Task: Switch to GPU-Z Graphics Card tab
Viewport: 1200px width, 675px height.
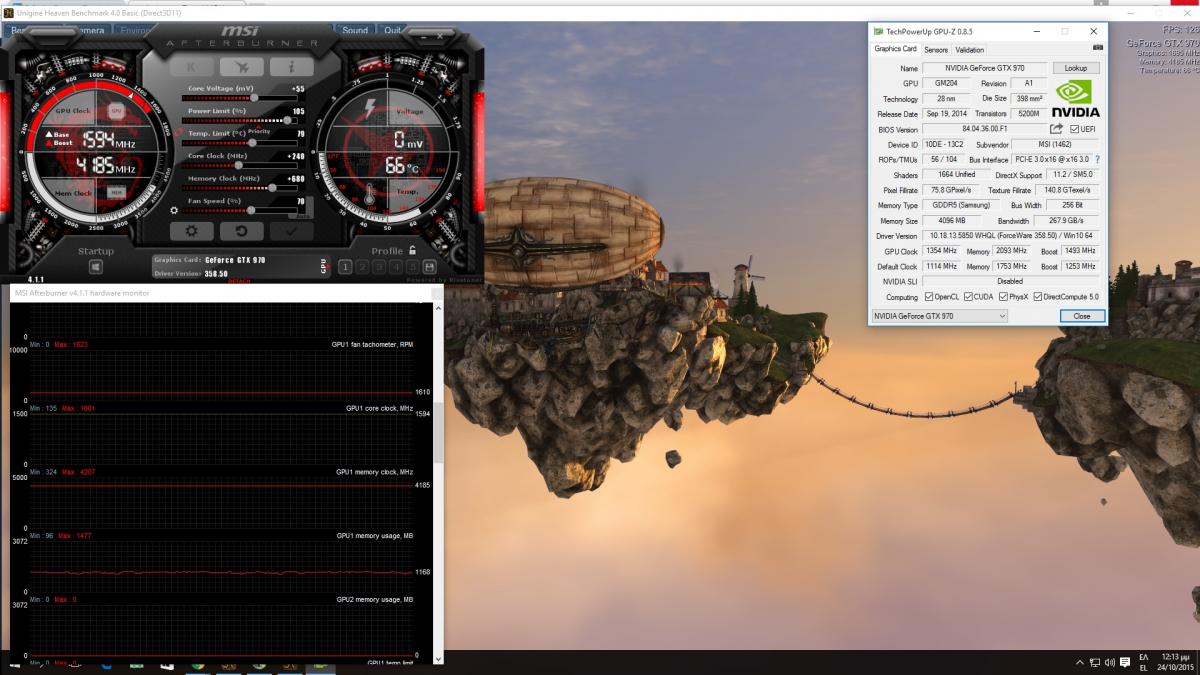Action: 895,49
